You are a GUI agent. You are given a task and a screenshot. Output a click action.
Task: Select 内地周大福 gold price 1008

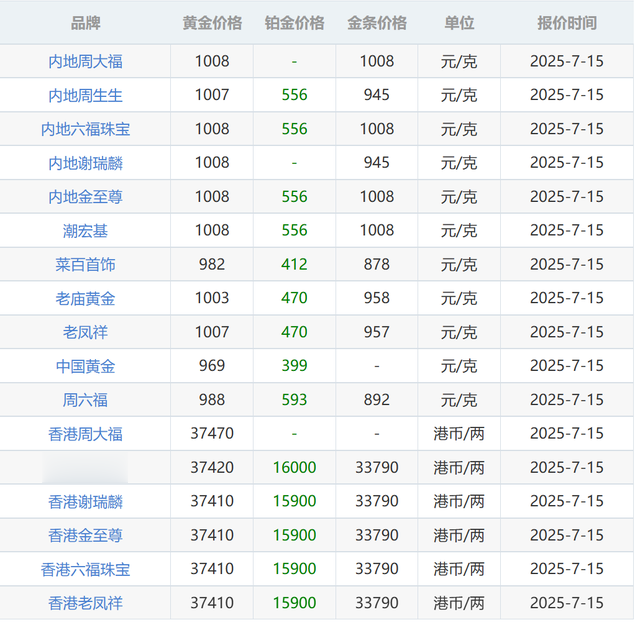212,61
